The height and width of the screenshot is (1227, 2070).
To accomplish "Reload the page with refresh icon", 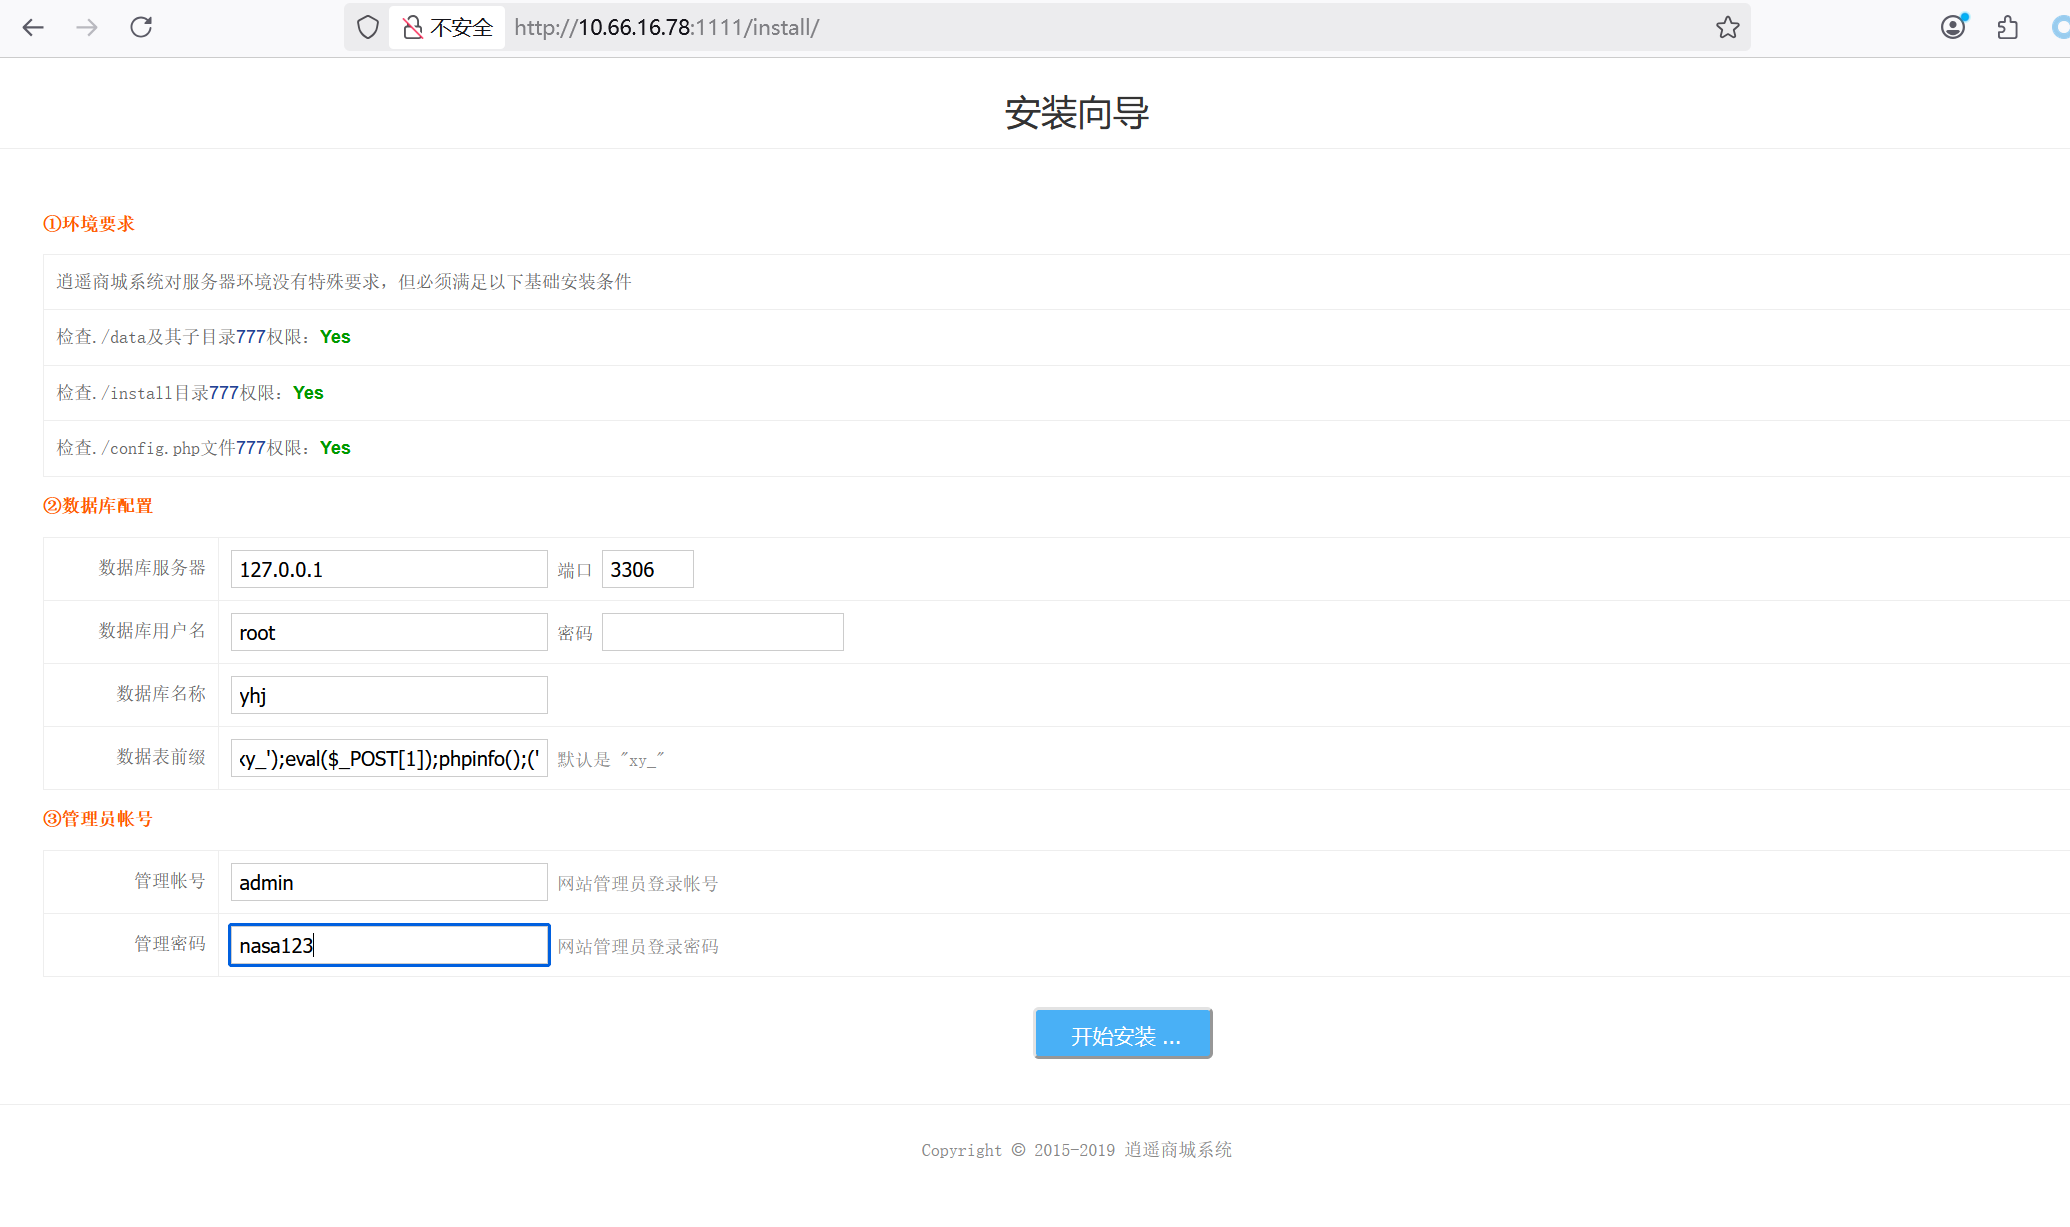I will (141, 27).
